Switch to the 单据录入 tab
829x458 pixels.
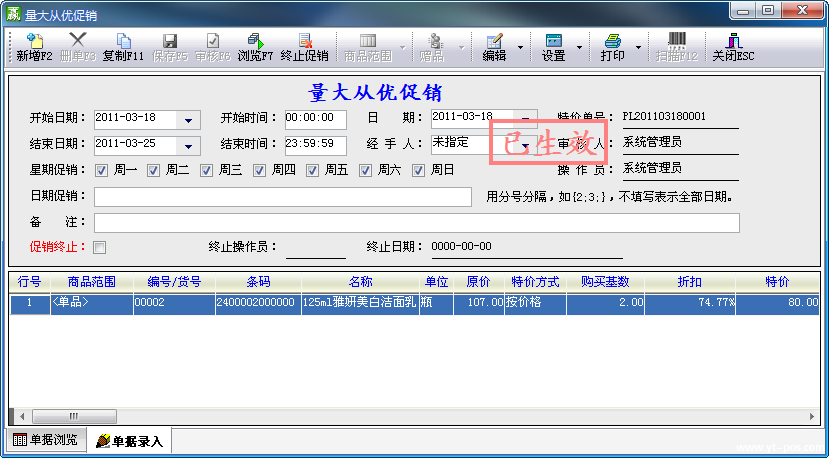pos(130,440)
